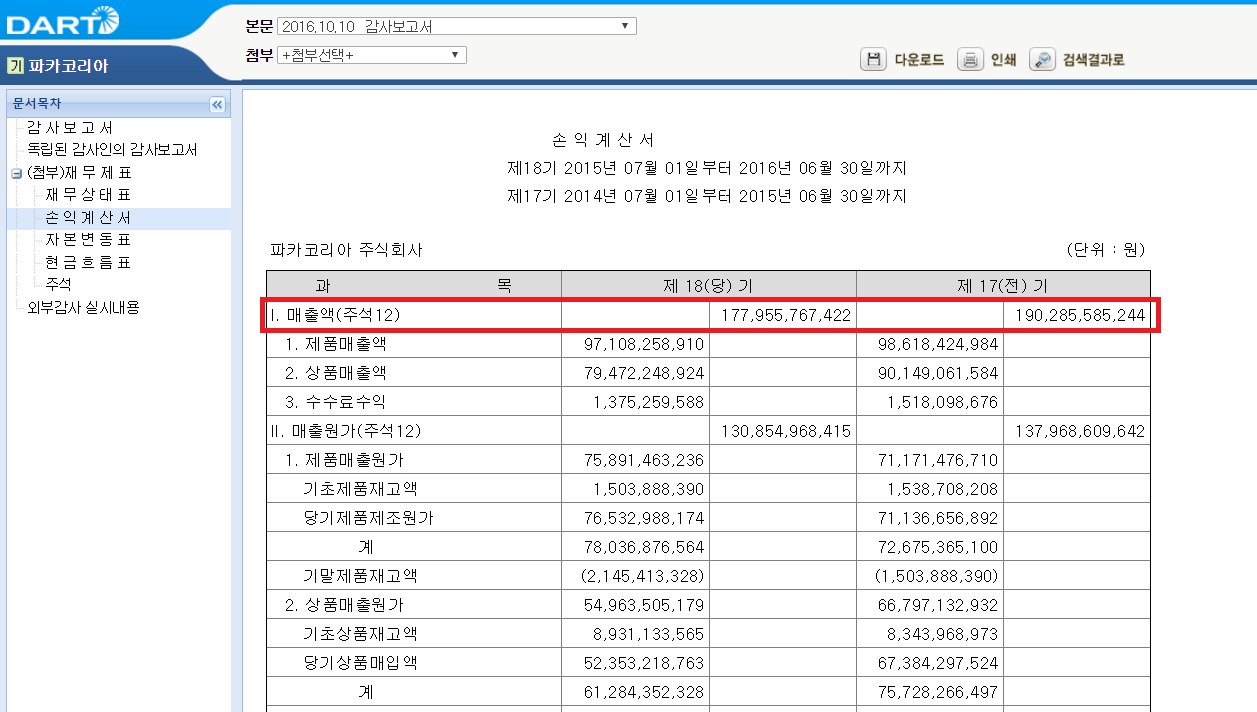Click the company badge icon beside 파카코리아

point(15,67)
